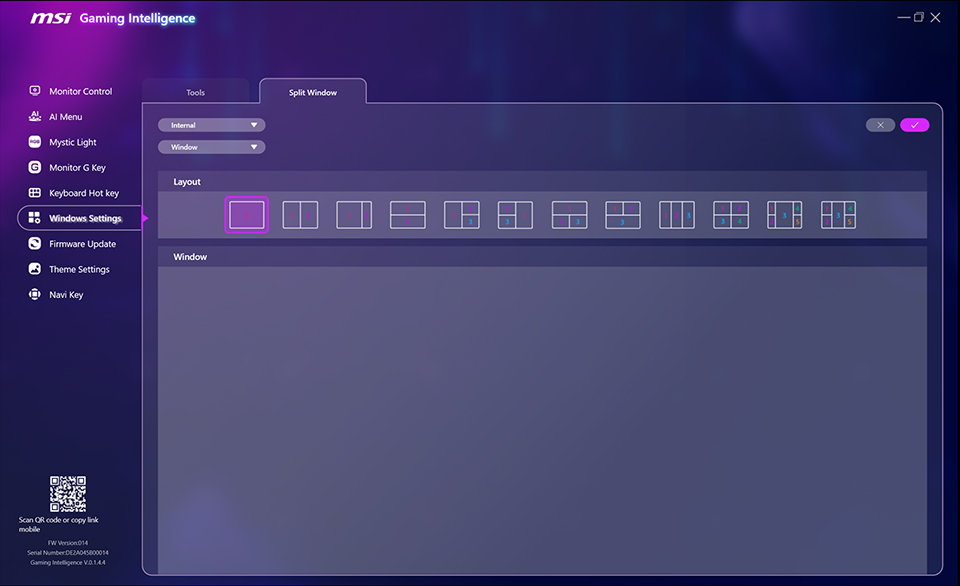Cancel using the gray X button
Image resolution: width=960 pixels, height=586 pixels.
[880, 124]
